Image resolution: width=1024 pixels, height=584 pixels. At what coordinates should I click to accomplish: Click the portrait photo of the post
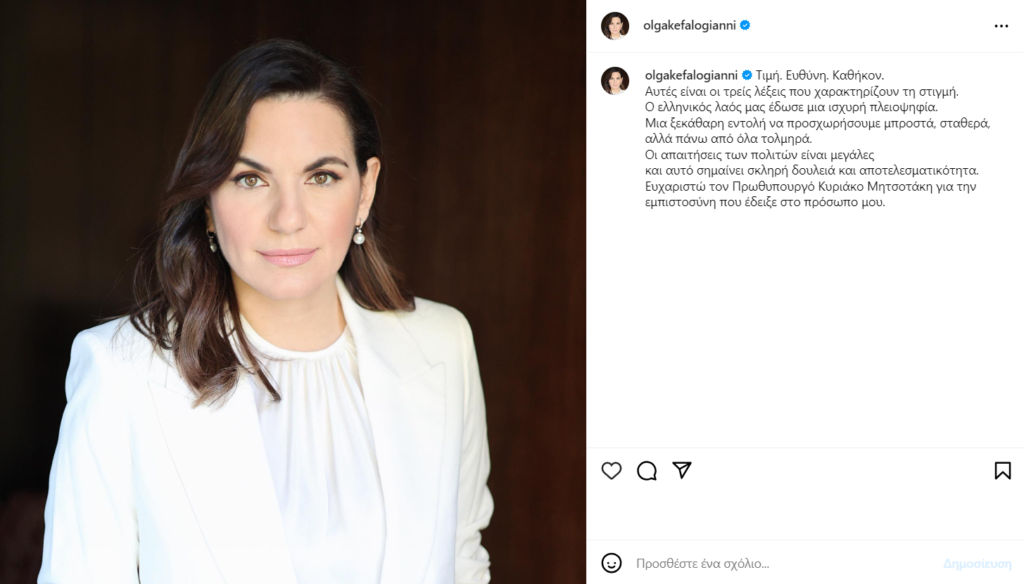point(293,292)
